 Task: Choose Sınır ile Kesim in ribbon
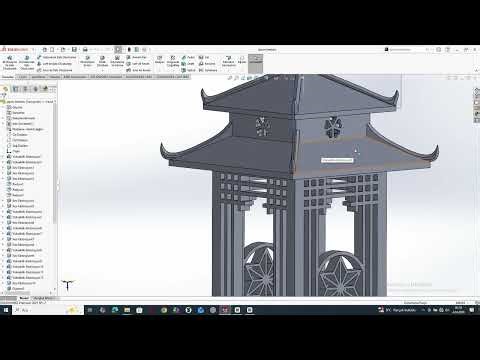tap(139, 70)
